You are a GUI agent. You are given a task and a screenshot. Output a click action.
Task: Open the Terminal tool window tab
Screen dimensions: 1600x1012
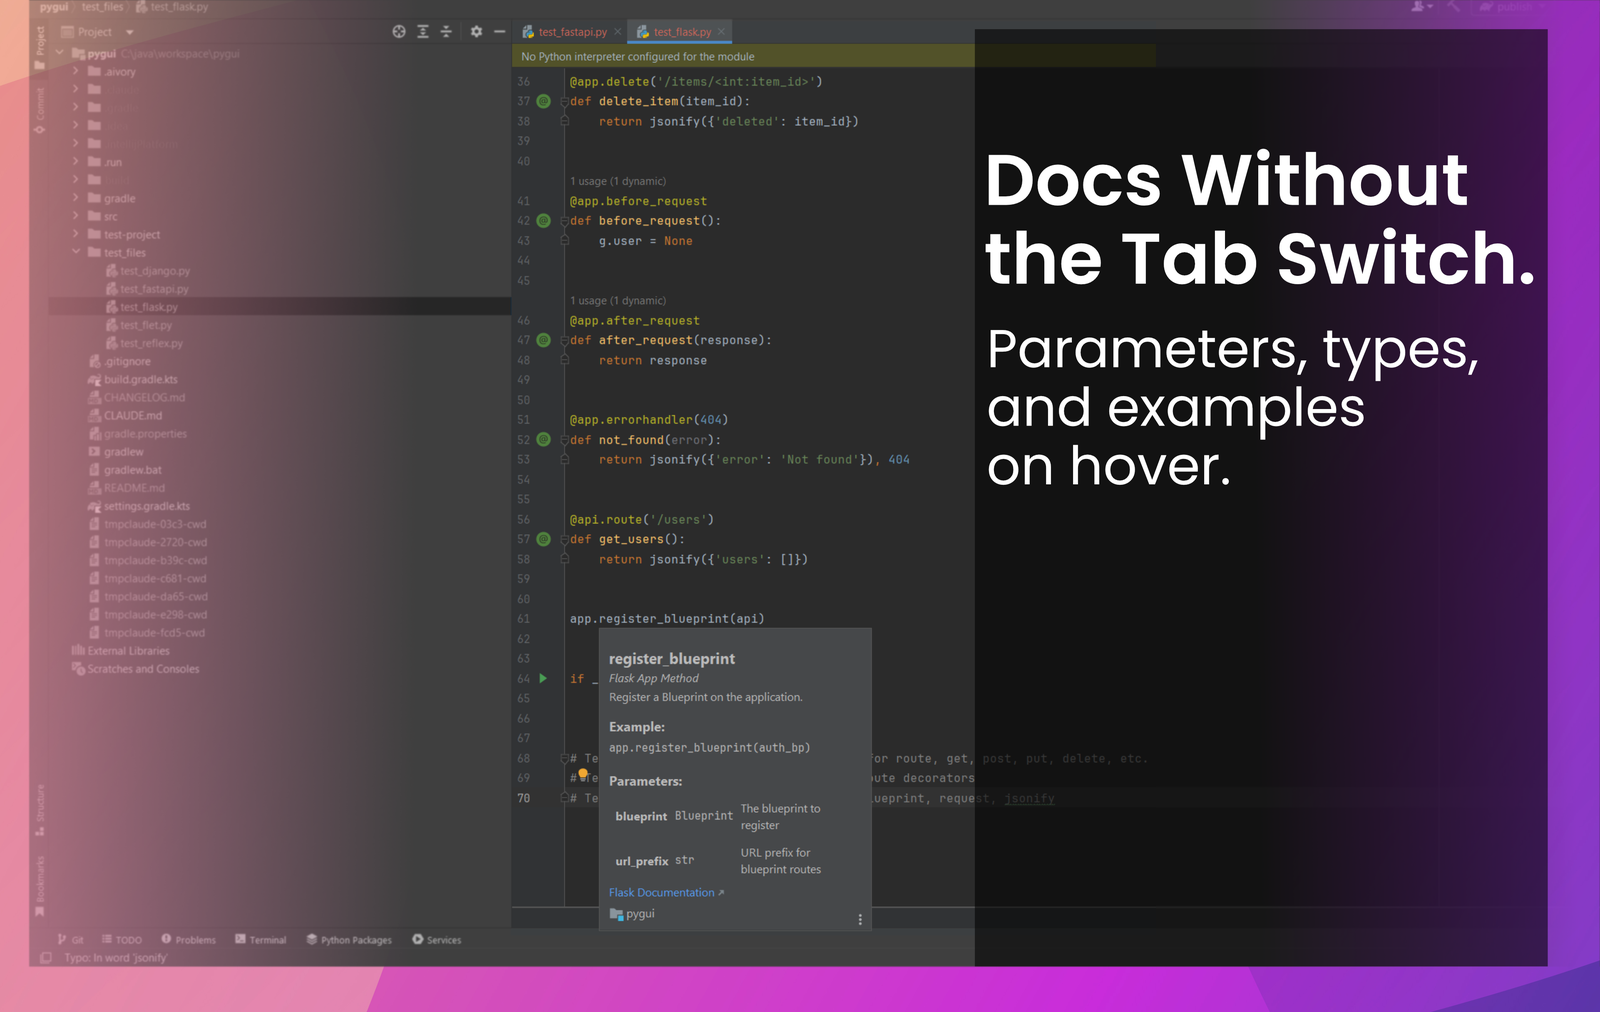260,940
